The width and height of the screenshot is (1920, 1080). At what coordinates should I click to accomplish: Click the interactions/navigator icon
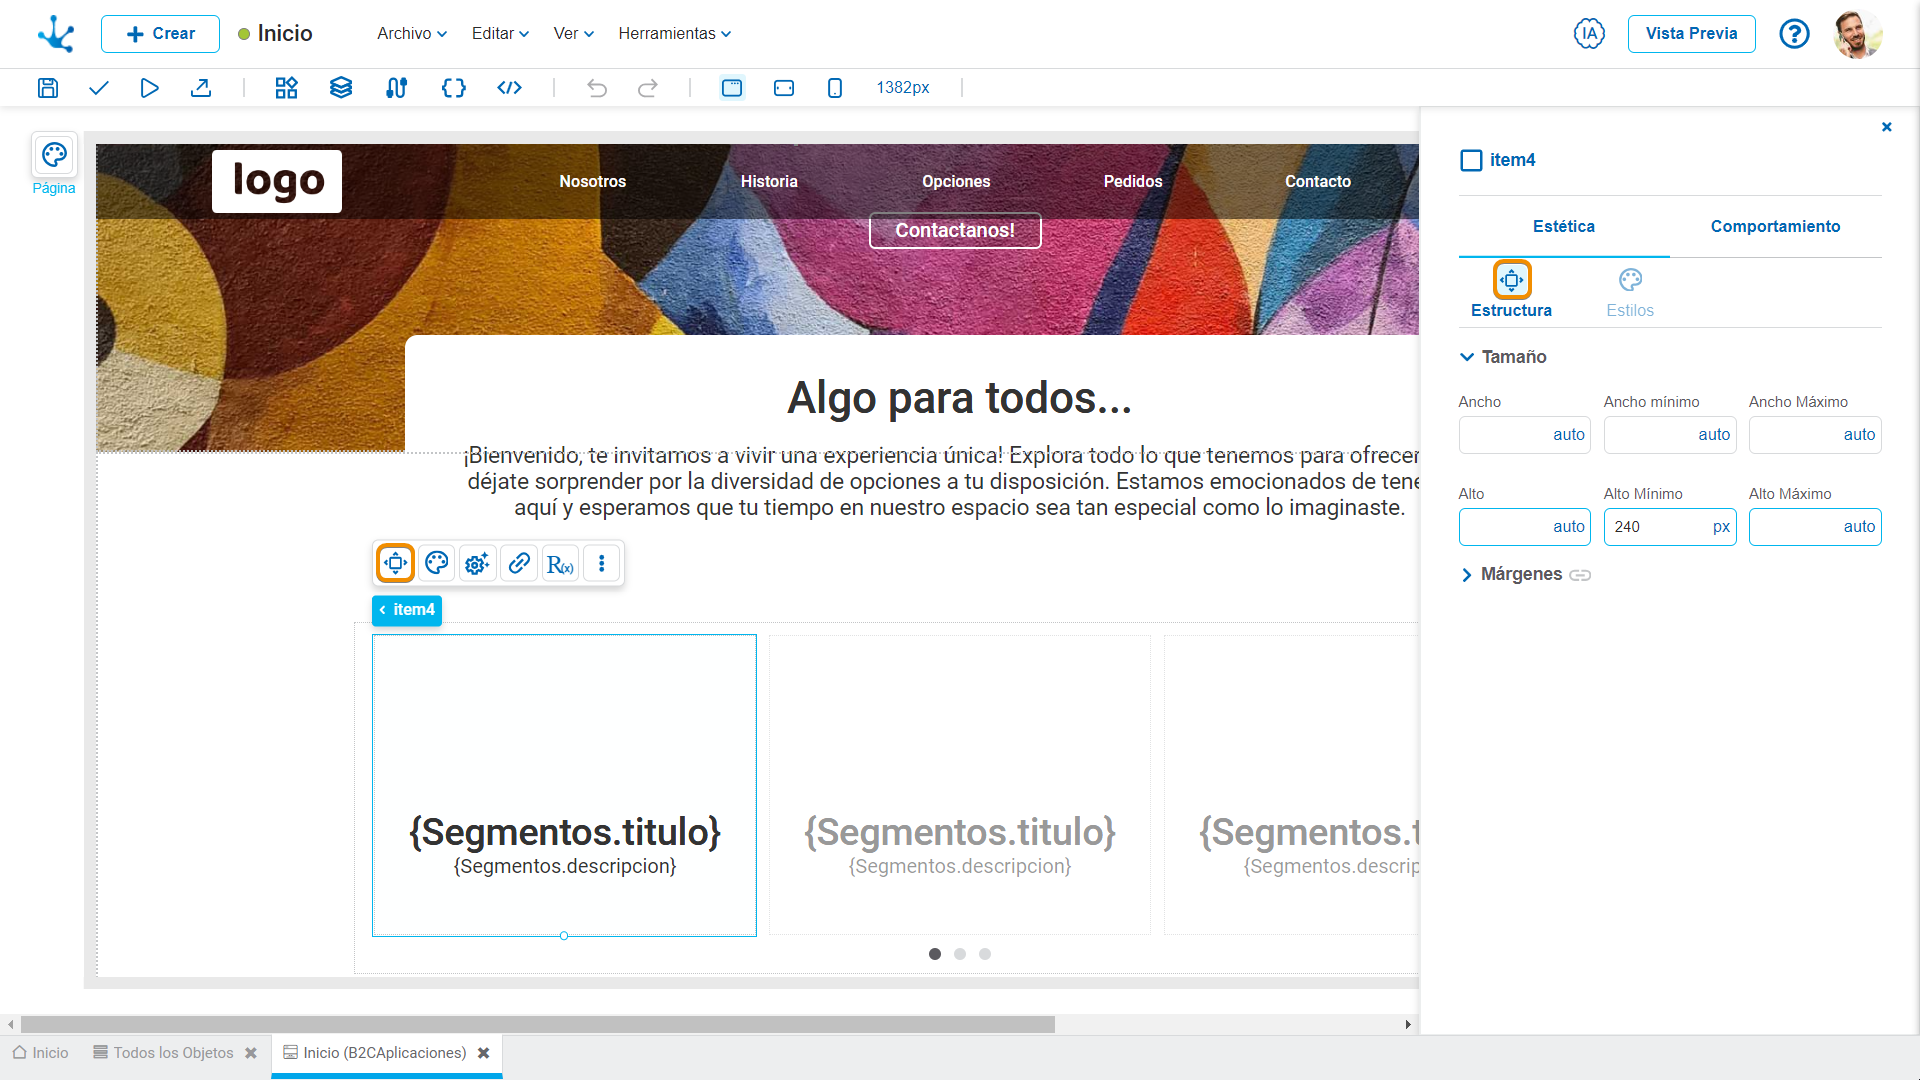396,87
